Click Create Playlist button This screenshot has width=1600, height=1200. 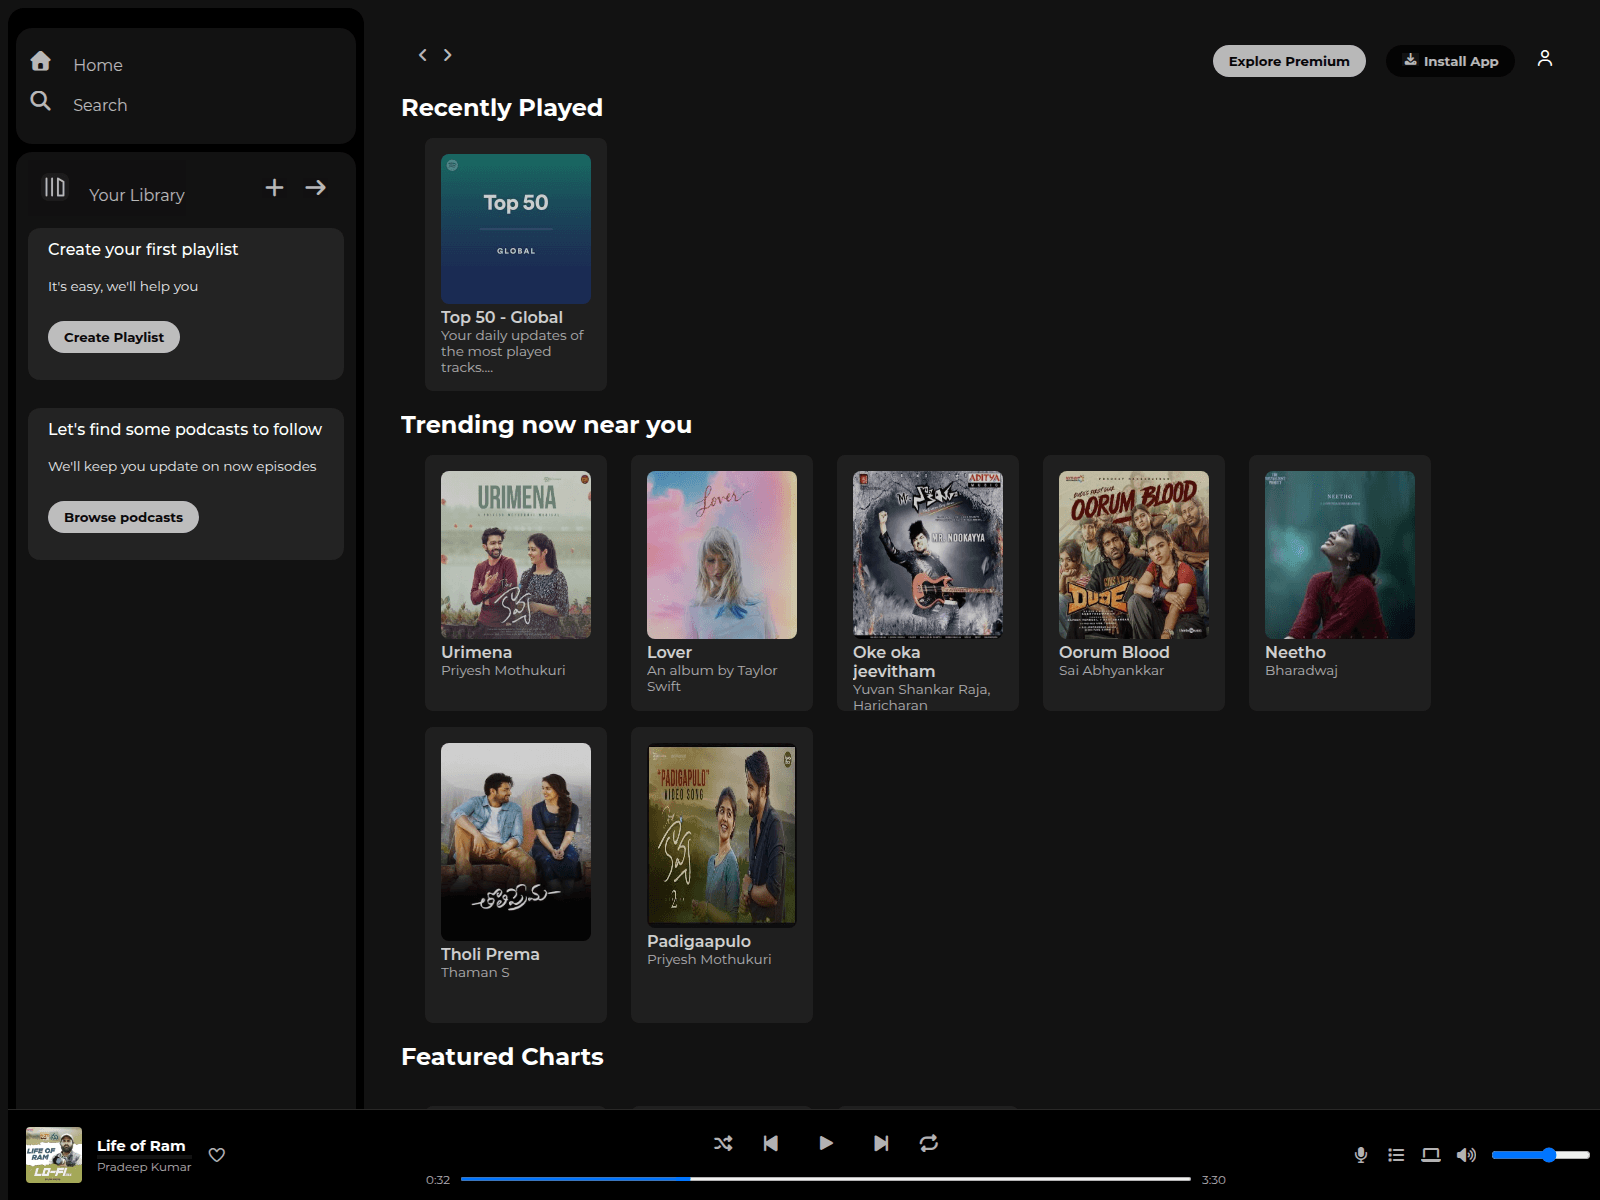(114, 337)
